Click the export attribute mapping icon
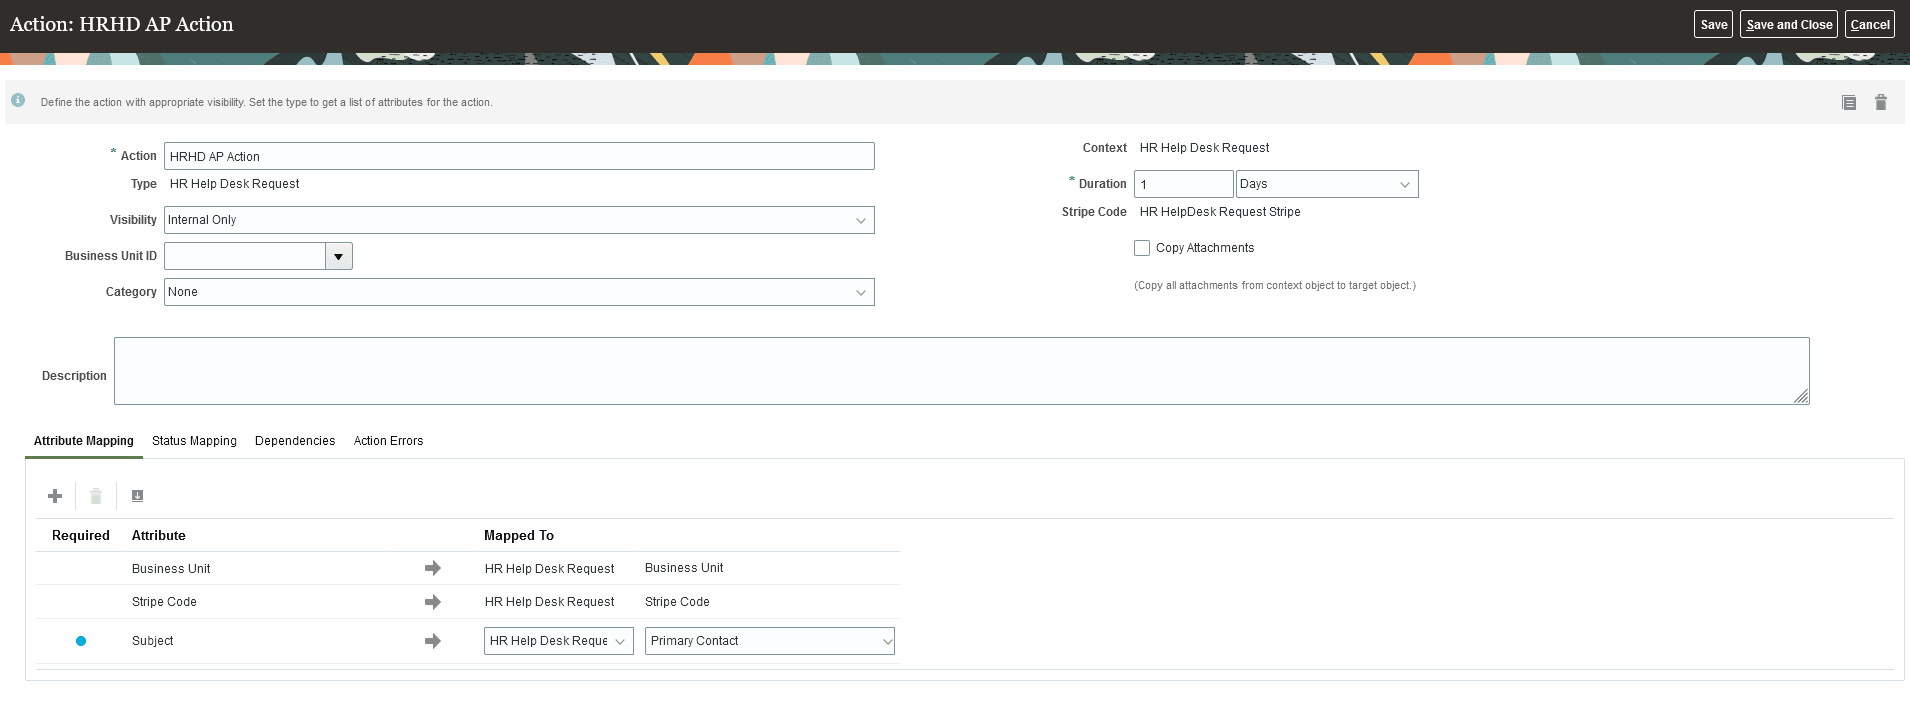This screenshot has height=718, width=1910. pos(138,496)
